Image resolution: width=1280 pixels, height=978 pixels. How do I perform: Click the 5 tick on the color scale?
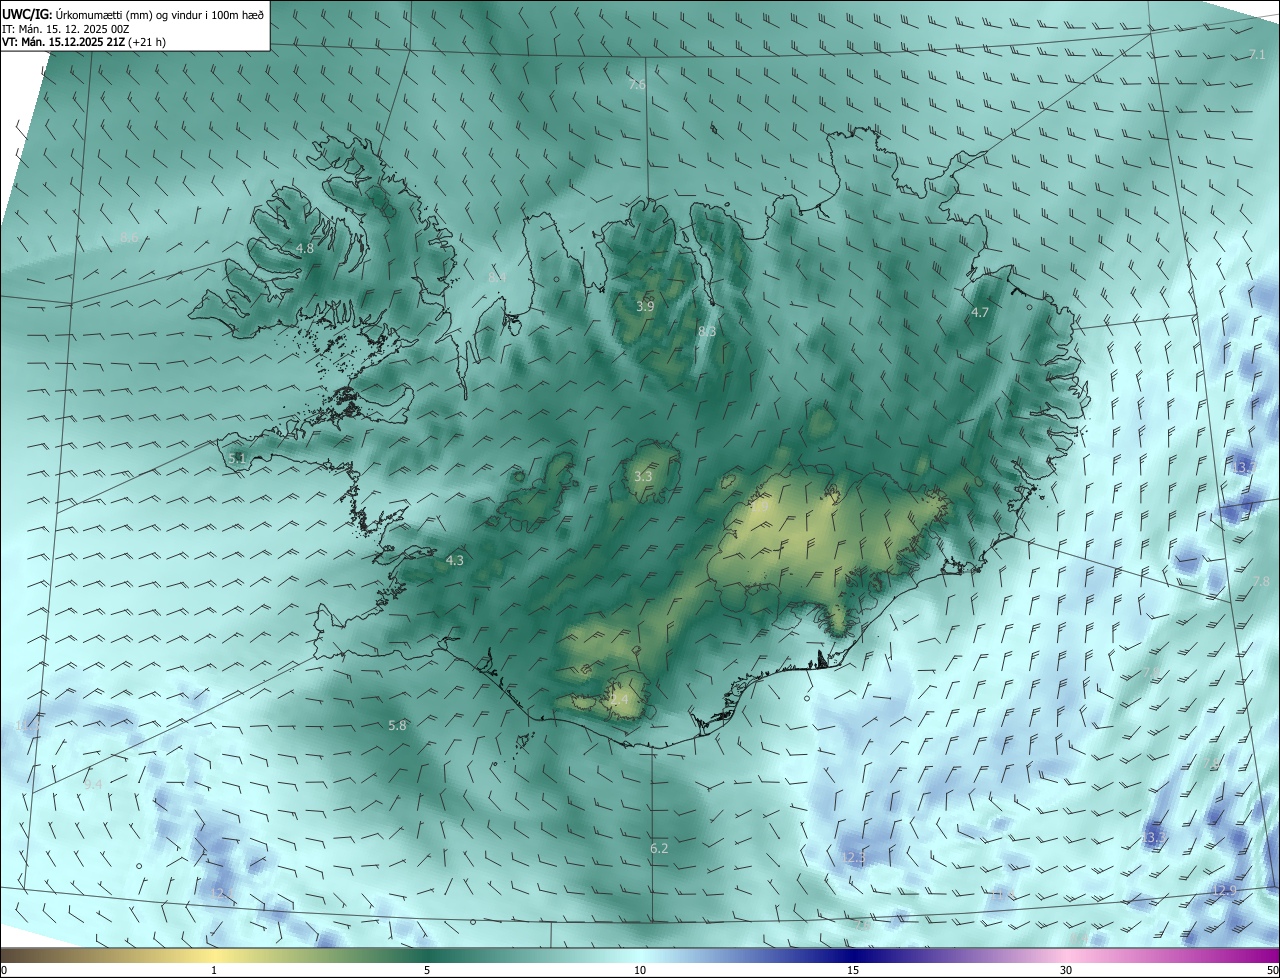coord(427,971)
